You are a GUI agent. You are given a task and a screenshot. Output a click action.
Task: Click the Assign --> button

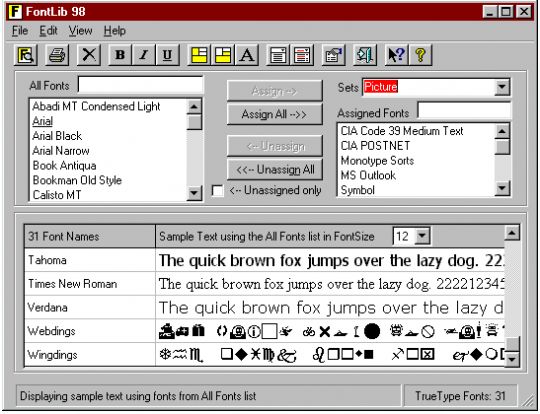[x=274, y=91]
